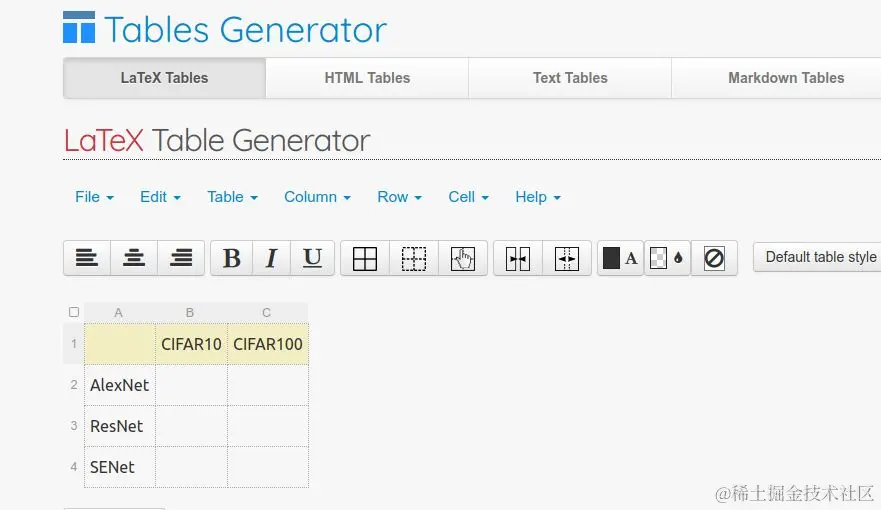
Task: Select row 1 header
Action: click(74, 343)
